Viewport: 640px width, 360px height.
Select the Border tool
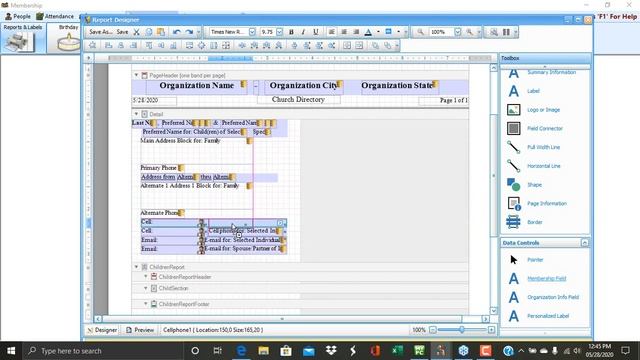(x=534, y=222)
